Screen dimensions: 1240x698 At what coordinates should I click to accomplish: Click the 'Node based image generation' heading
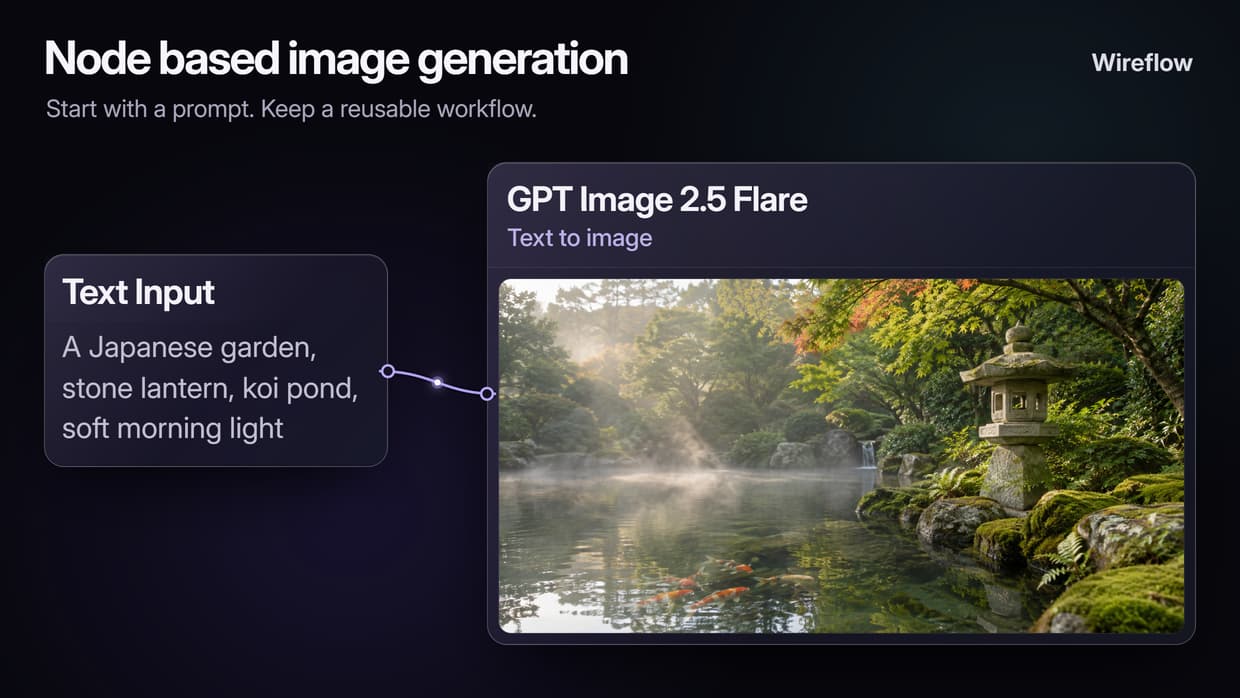(336, 60)
